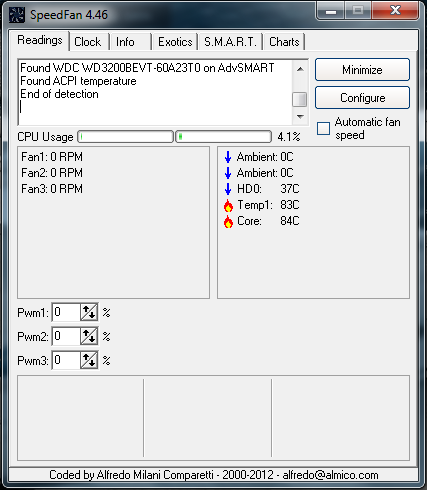Click the Pwm3 up/down spinner arrows
The width and height of the screenshot is (427, 490).
(89, 360)
